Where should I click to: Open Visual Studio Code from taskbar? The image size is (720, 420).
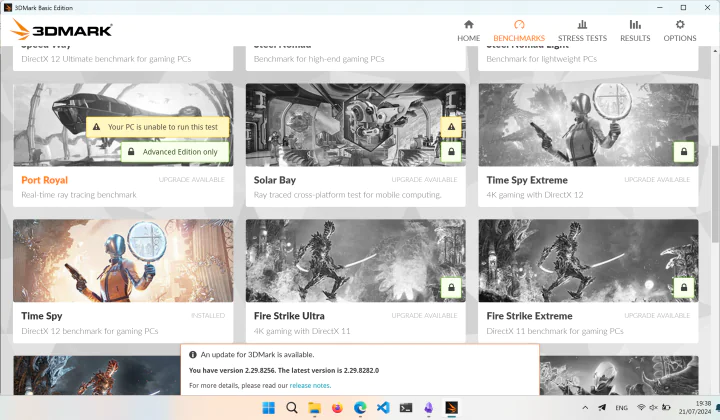pyautogui.click(x=383, y=408)
